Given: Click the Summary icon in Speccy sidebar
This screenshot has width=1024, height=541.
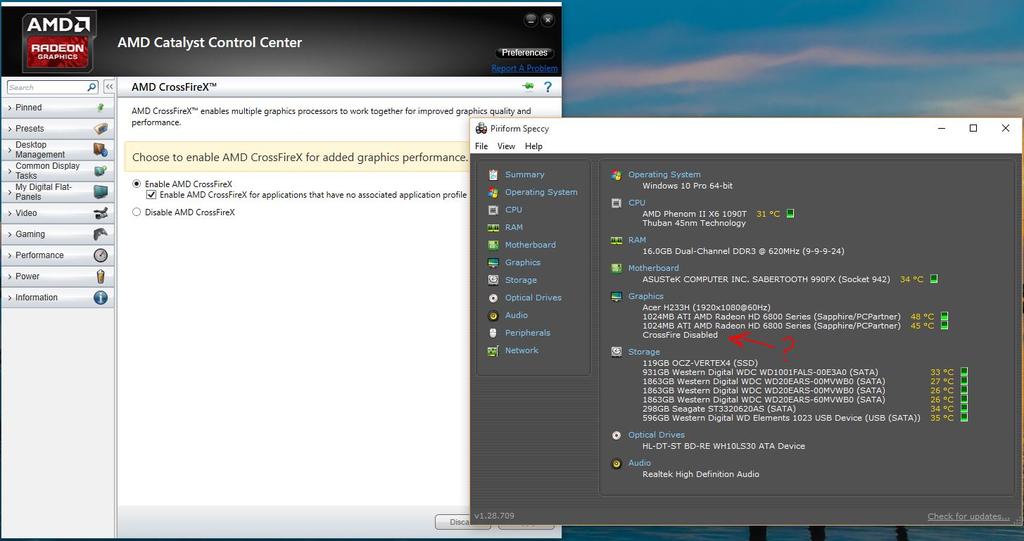Looking at the screenshot, I should [493, 174].
